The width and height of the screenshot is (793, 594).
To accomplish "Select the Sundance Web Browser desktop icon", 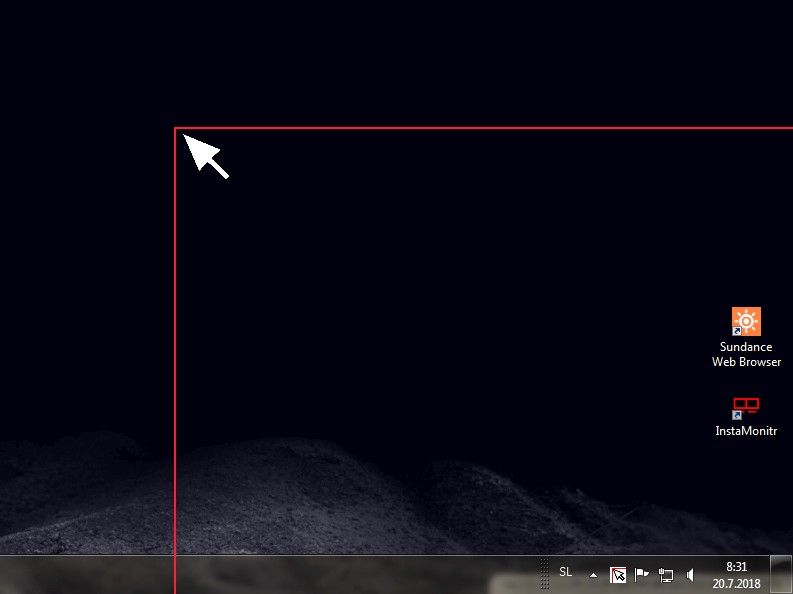I will 746,322.
